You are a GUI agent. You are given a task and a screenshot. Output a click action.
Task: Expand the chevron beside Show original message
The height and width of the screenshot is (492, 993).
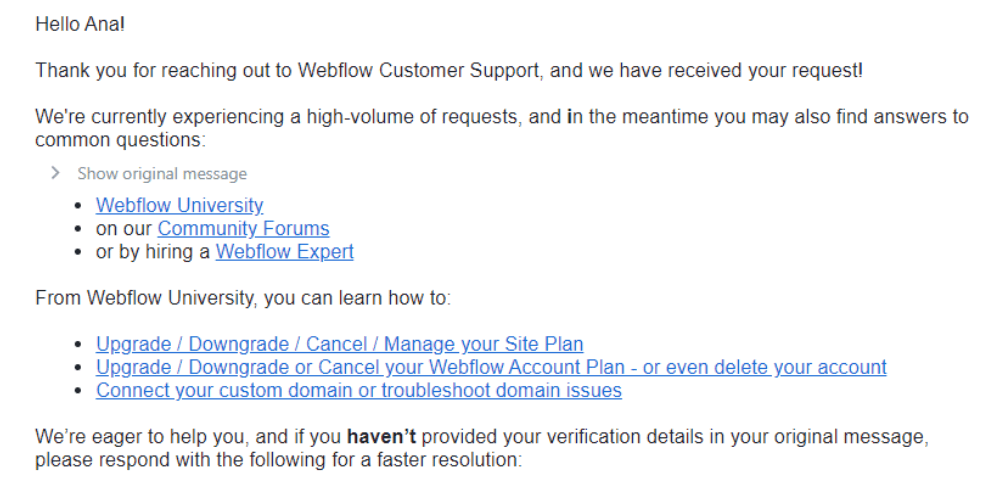click(56, 173)
